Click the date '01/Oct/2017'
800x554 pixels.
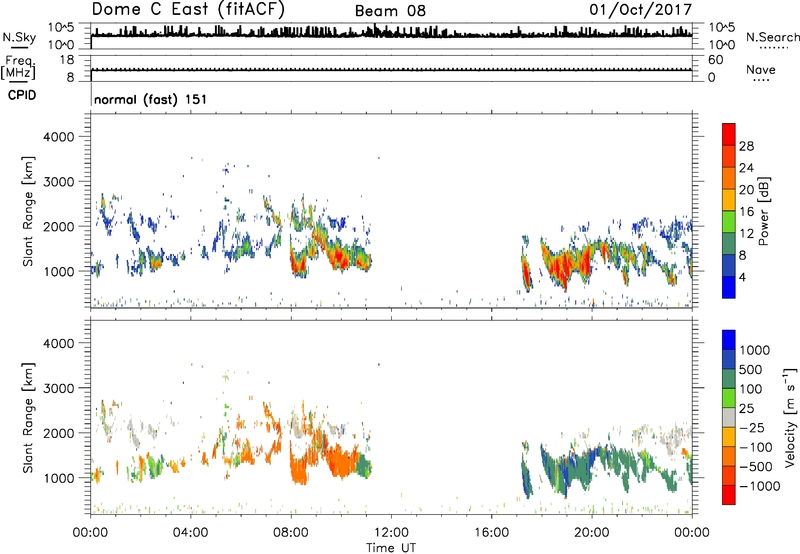point(641,10)
